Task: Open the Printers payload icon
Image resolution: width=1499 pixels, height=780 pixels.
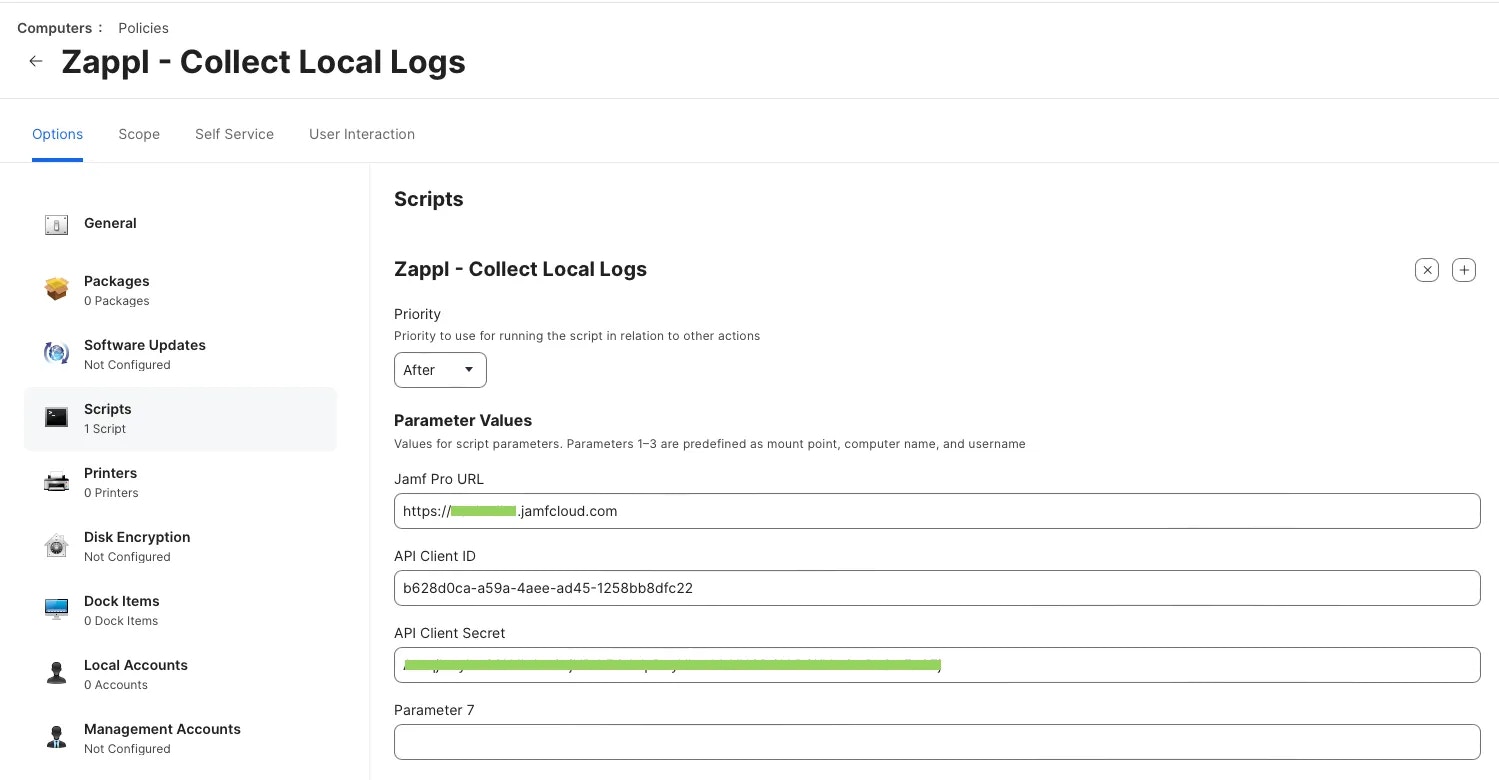Action: 56,482
